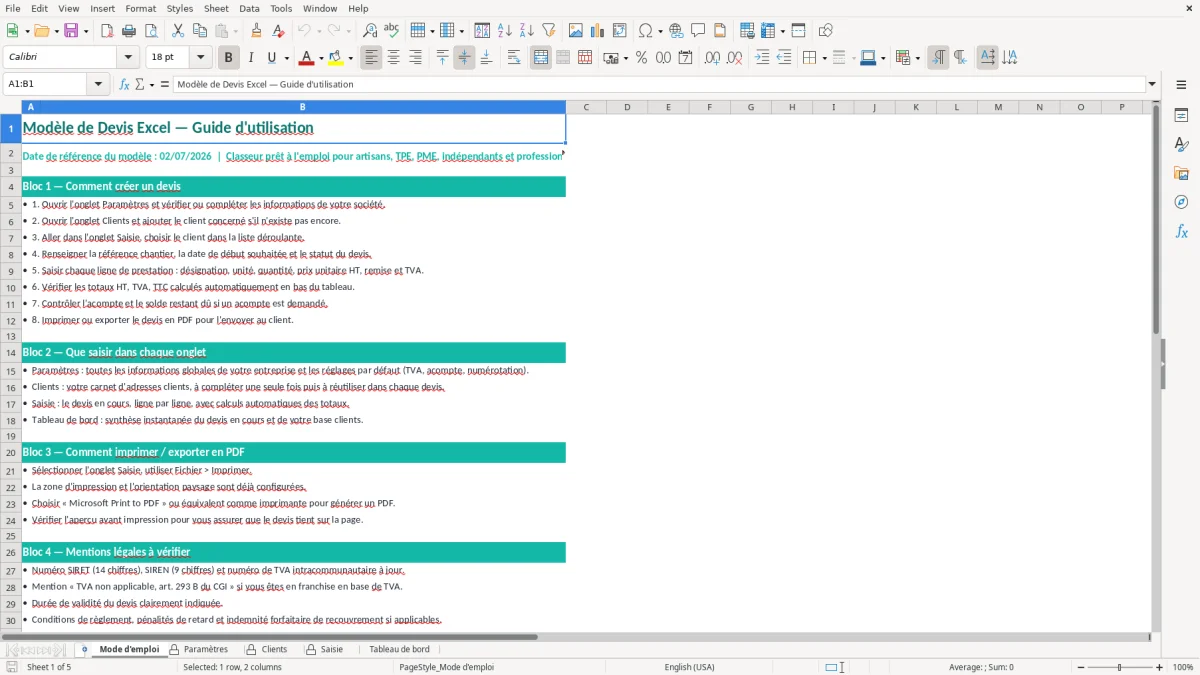Image resolution: width=1200 pixels, height=675 pixels.
Task: Open the Calibri font name dropdown
Action: click(x=127, y=58)
